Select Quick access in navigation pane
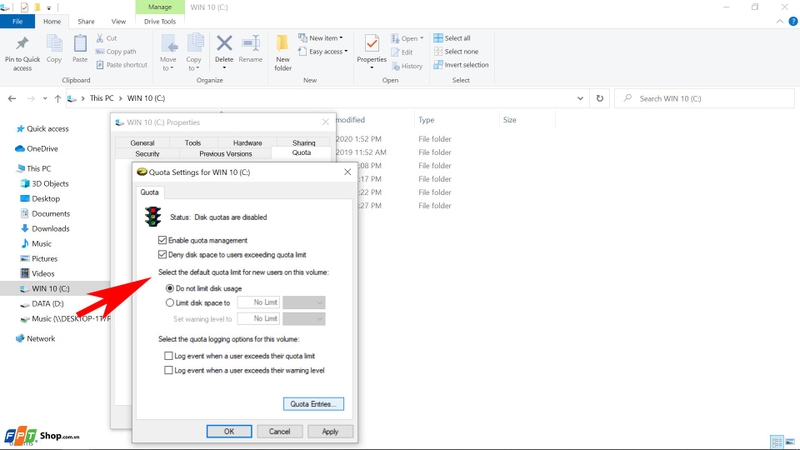 [47, 129]
